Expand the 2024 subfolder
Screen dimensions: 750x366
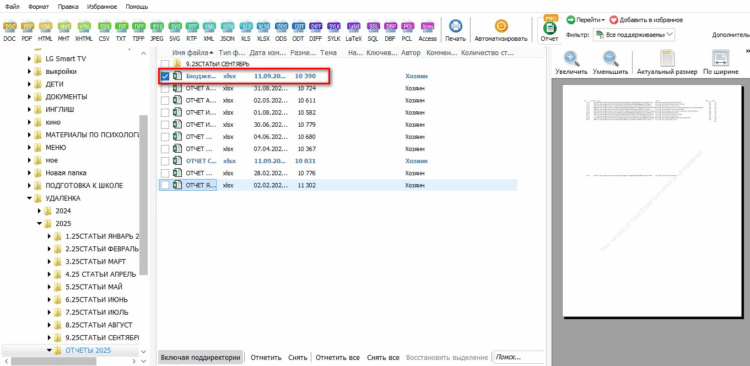click(x=39, y=211)
